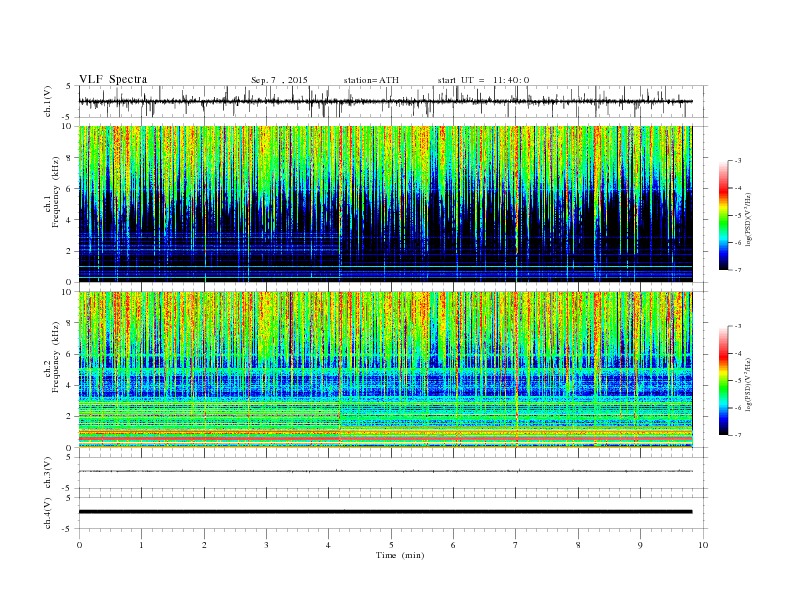Click the 'station=ATH' label
Image resolution: width=792 pixels, height=612 pixels.
[371, 80]
